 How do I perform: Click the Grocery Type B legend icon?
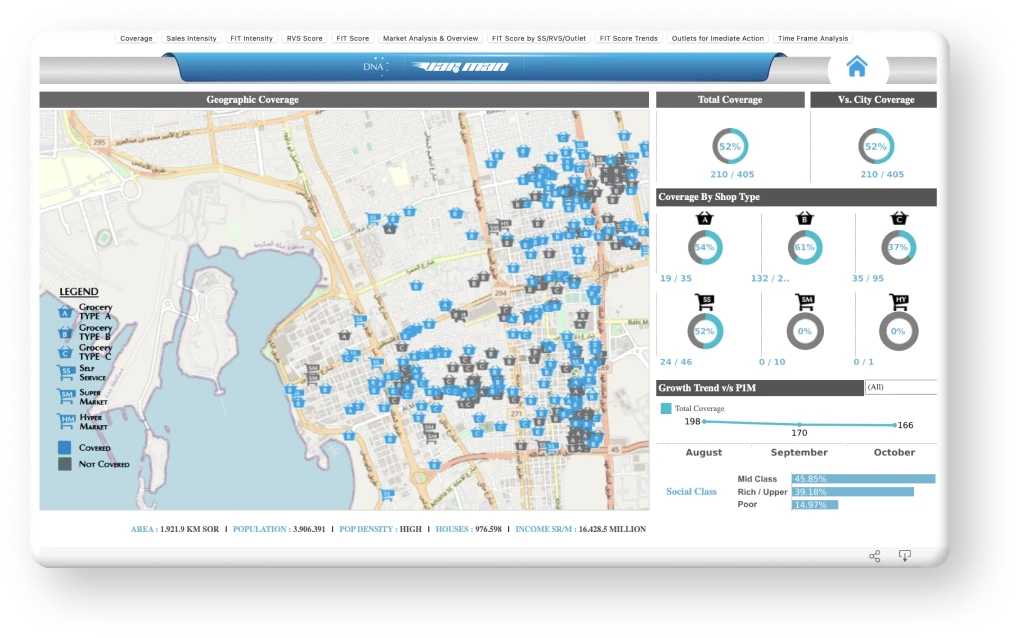[65, 333]
